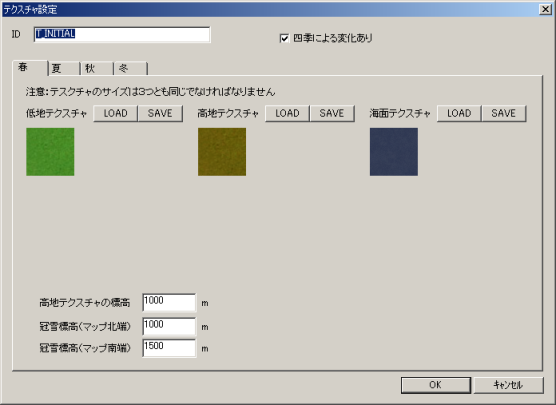Click the キャンセル button
The width and height of the screenshot is (556, 405).
pos(508,385)
